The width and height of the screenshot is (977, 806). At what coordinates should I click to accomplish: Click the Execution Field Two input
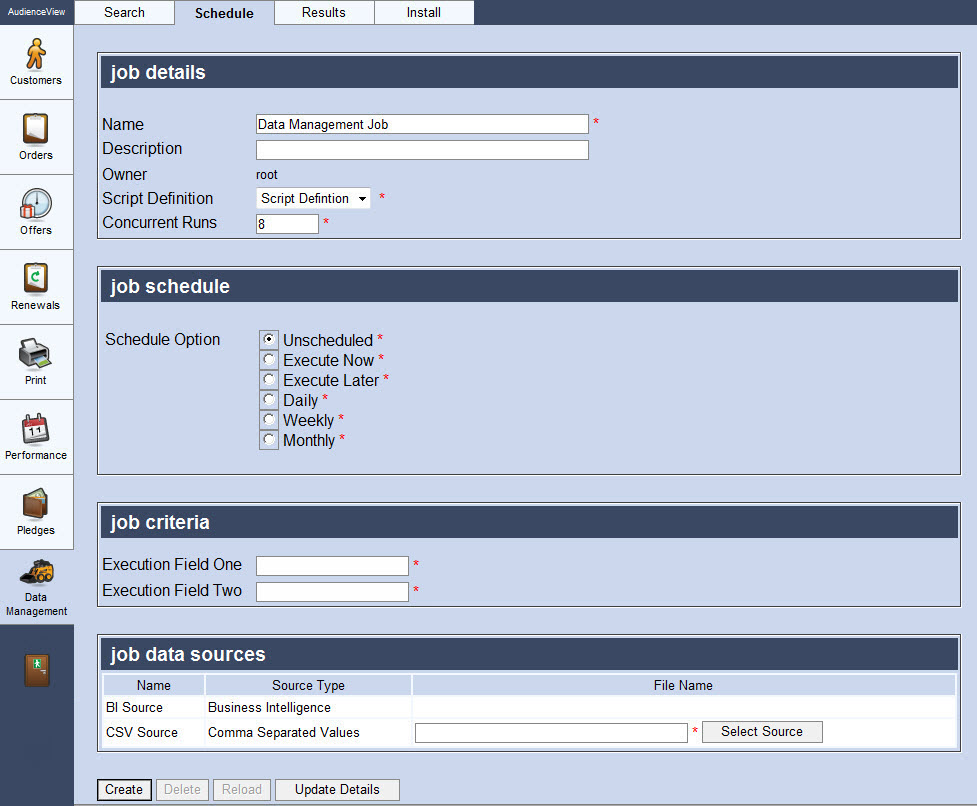click(332, 592)
